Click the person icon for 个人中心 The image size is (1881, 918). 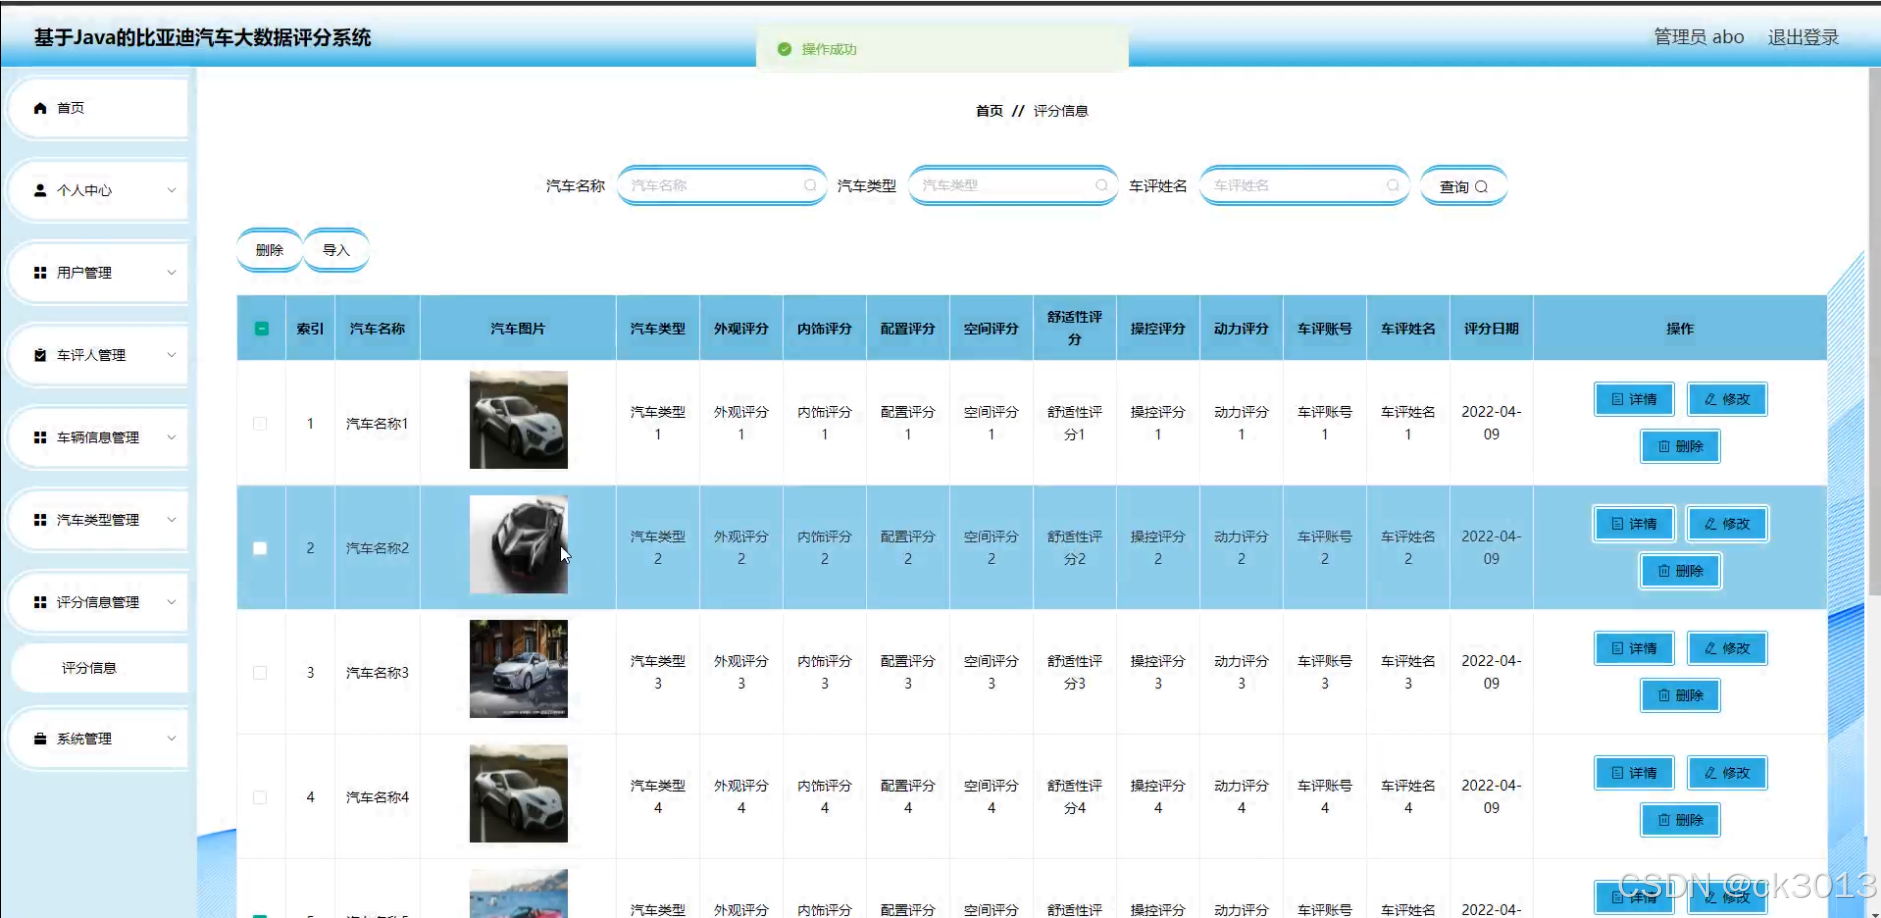pyautogui.click(x=40, y=190)
